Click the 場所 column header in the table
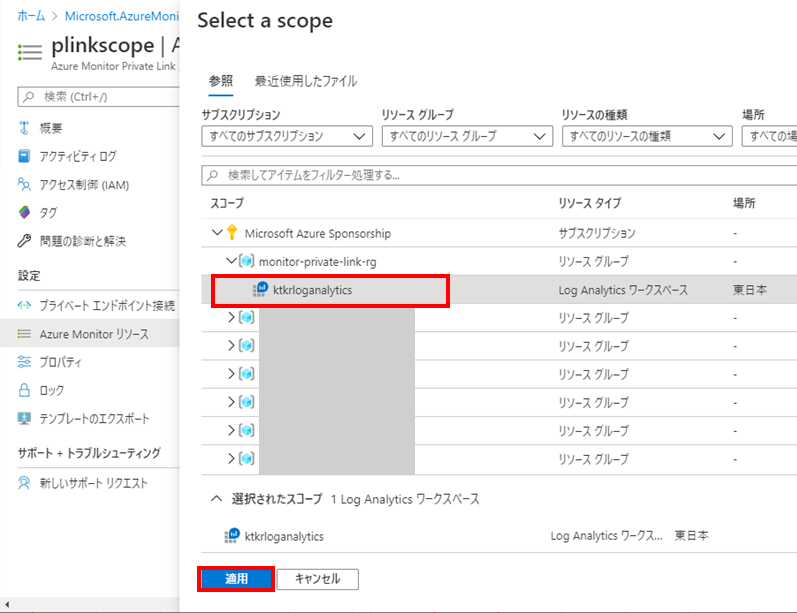 744,203
